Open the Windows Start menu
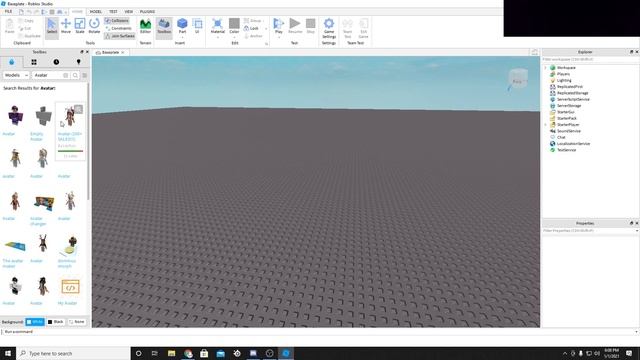Screen dimensions: 640x360 (8, 353)
